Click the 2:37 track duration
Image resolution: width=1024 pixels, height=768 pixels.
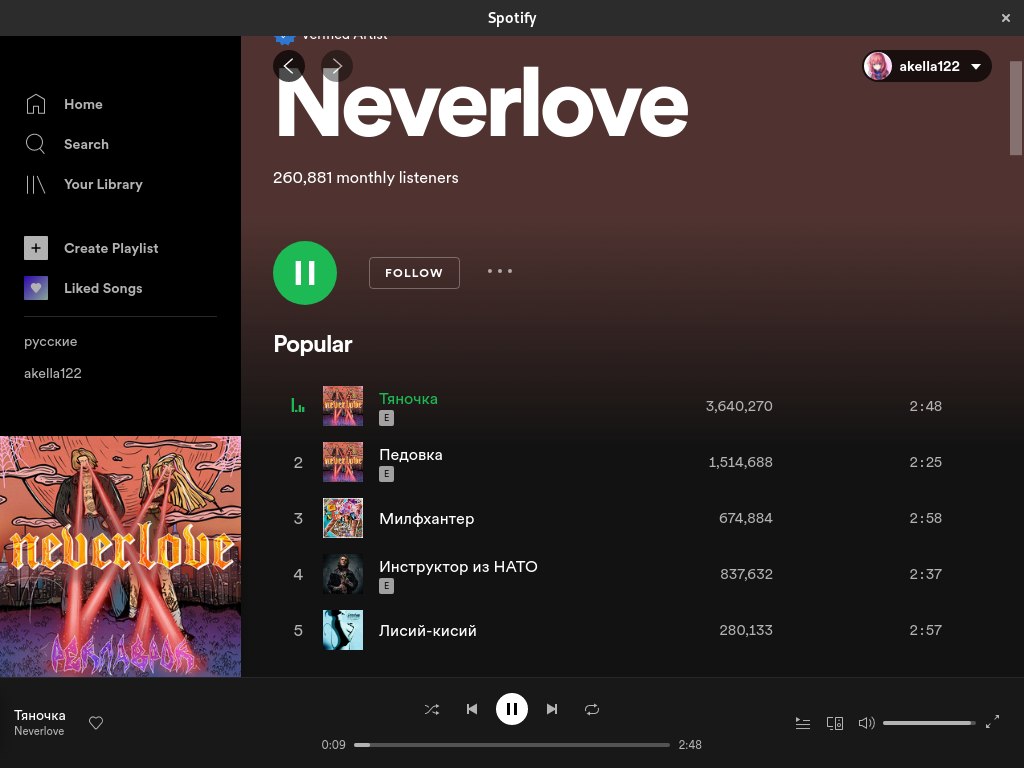(925, 575)
